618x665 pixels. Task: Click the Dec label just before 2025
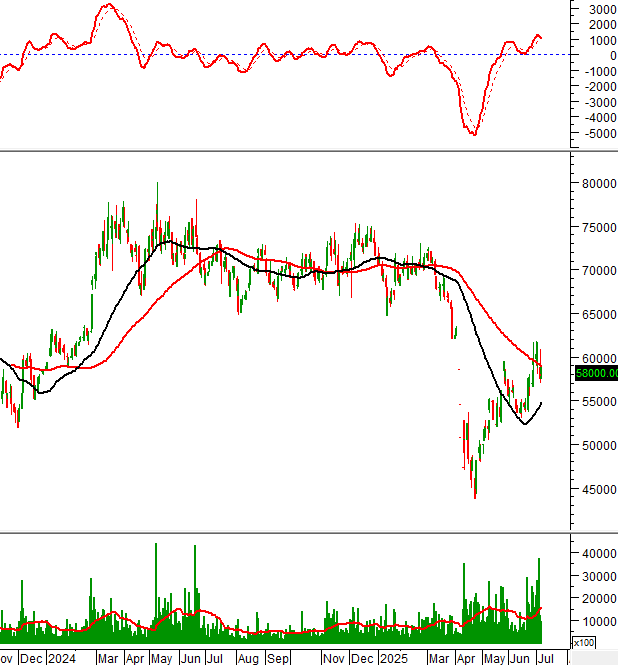point(363,659)
